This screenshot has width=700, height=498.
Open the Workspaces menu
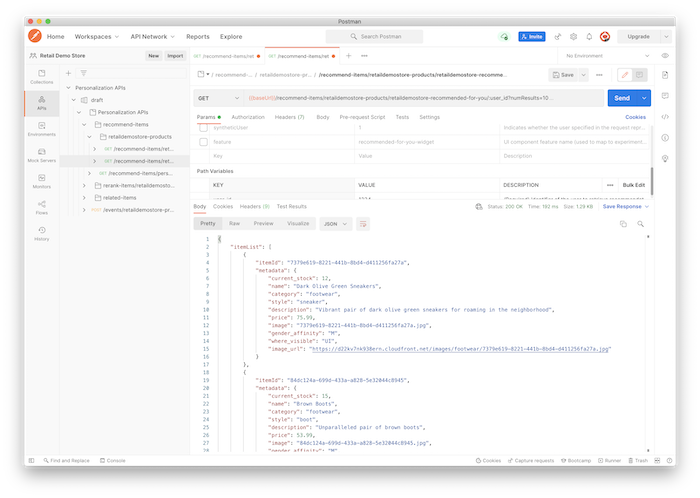click(x=96, y=37)
